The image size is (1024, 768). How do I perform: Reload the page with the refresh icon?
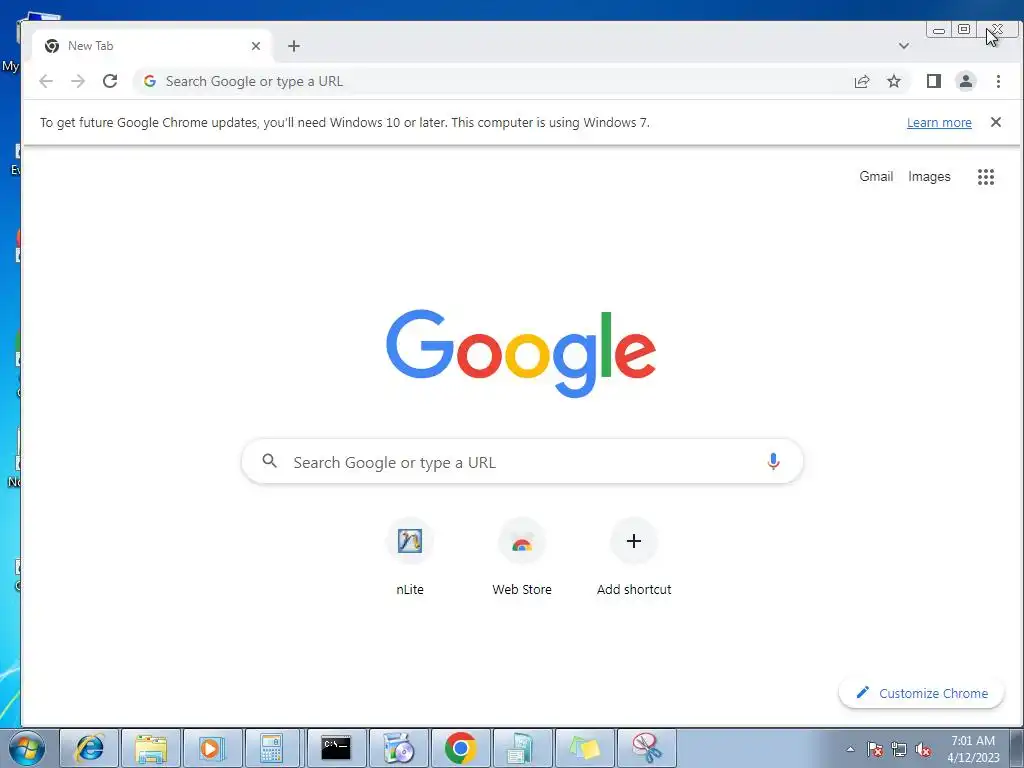coord(110,81)
